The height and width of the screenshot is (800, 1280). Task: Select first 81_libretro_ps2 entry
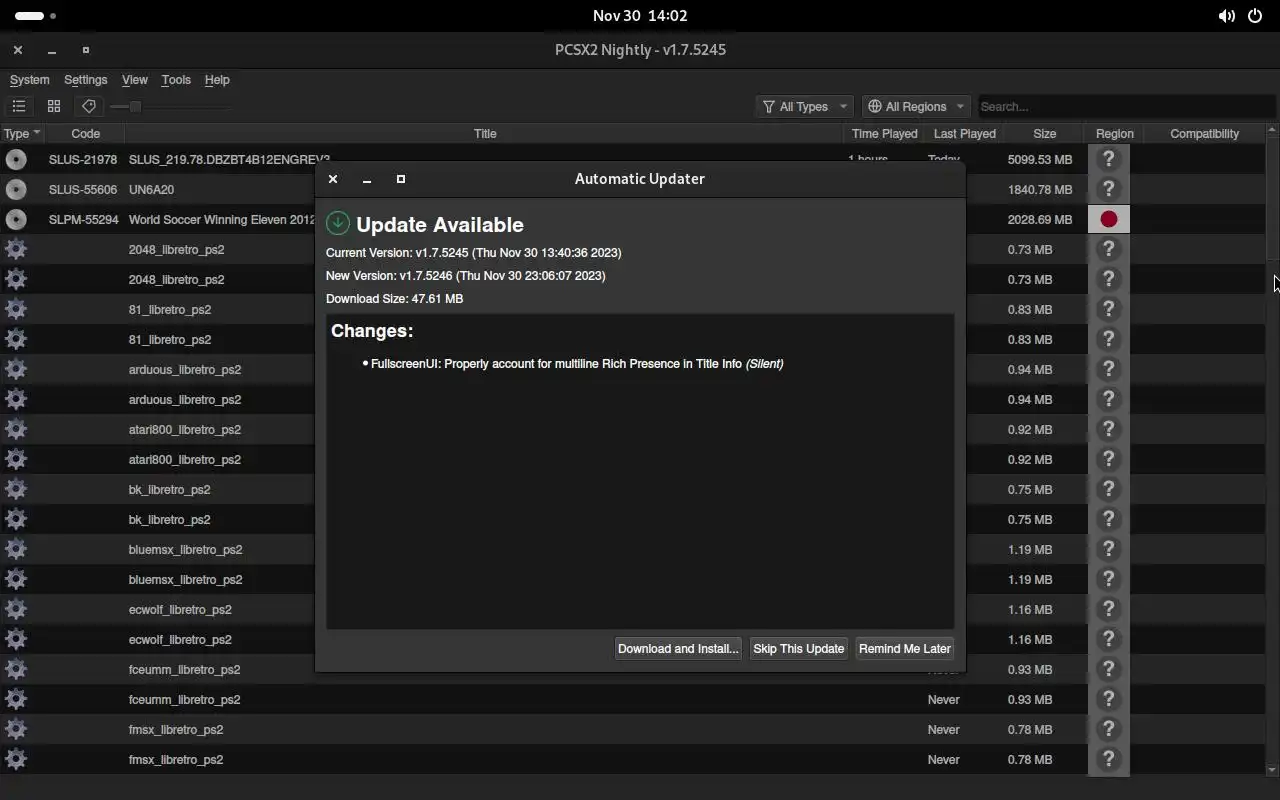[170, 309]
